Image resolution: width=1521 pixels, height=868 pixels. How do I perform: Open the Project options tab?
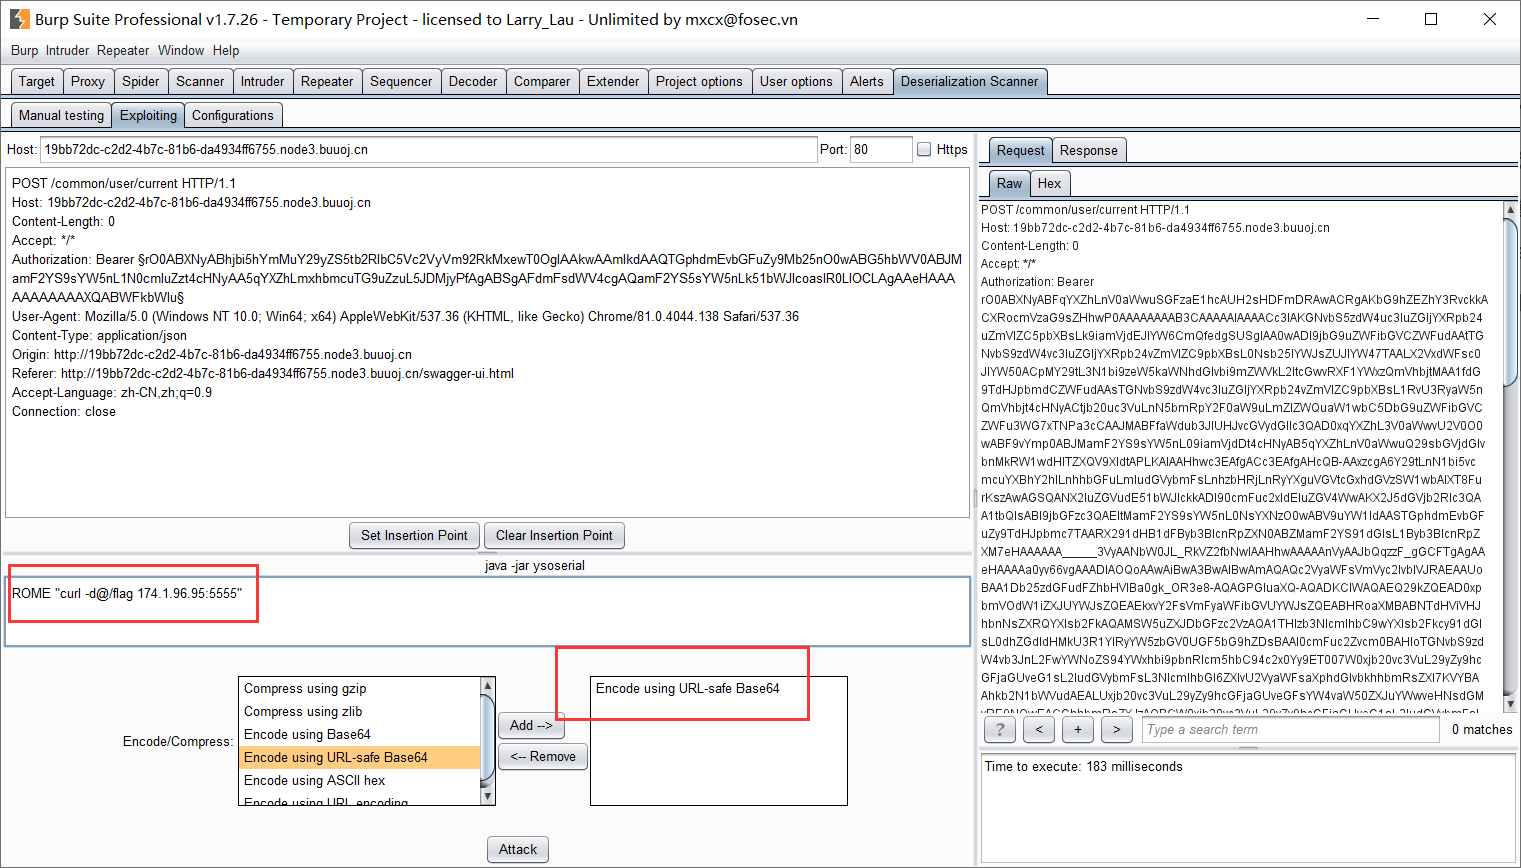[x=699, y=81]
